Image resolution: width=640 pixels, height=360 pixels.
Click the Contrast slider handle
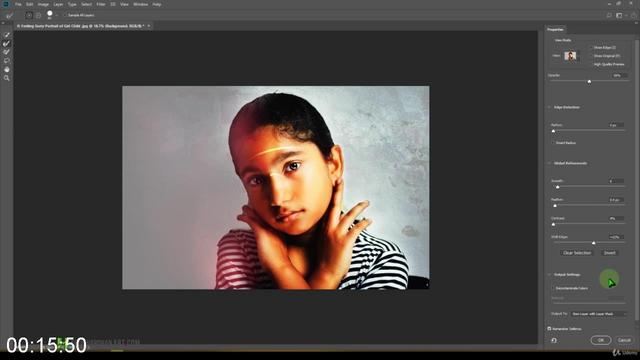pyautogui.click(x=553, y=224)
